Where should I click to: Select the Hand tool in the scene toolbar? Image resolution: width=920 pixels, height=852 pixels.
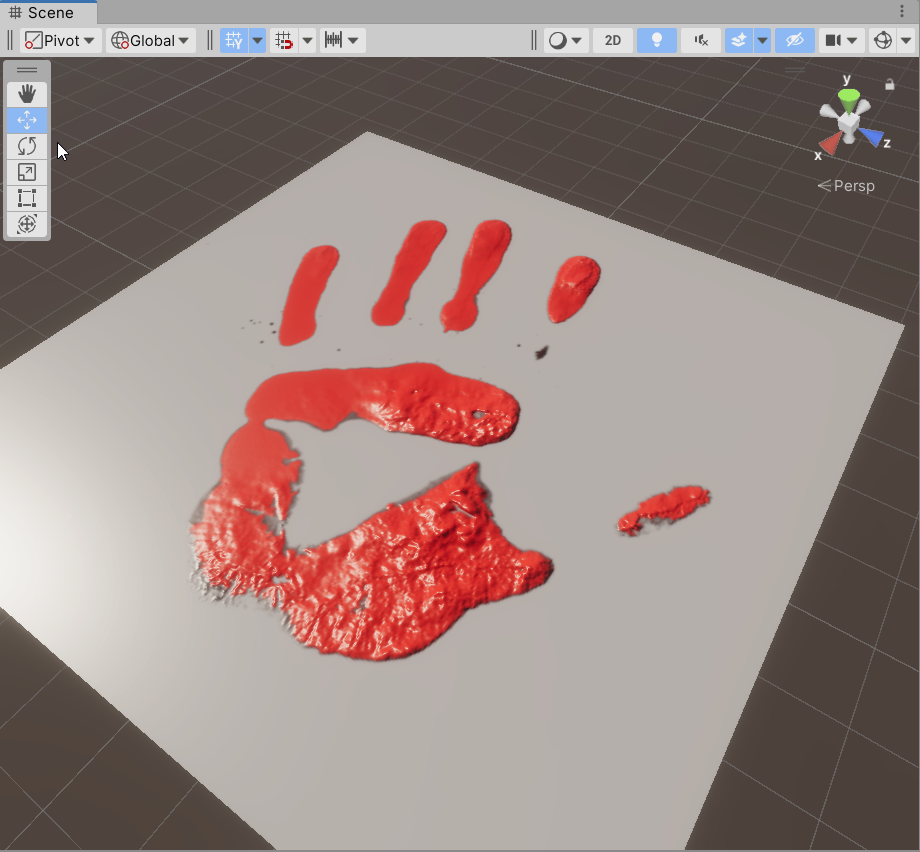[27, 94]
